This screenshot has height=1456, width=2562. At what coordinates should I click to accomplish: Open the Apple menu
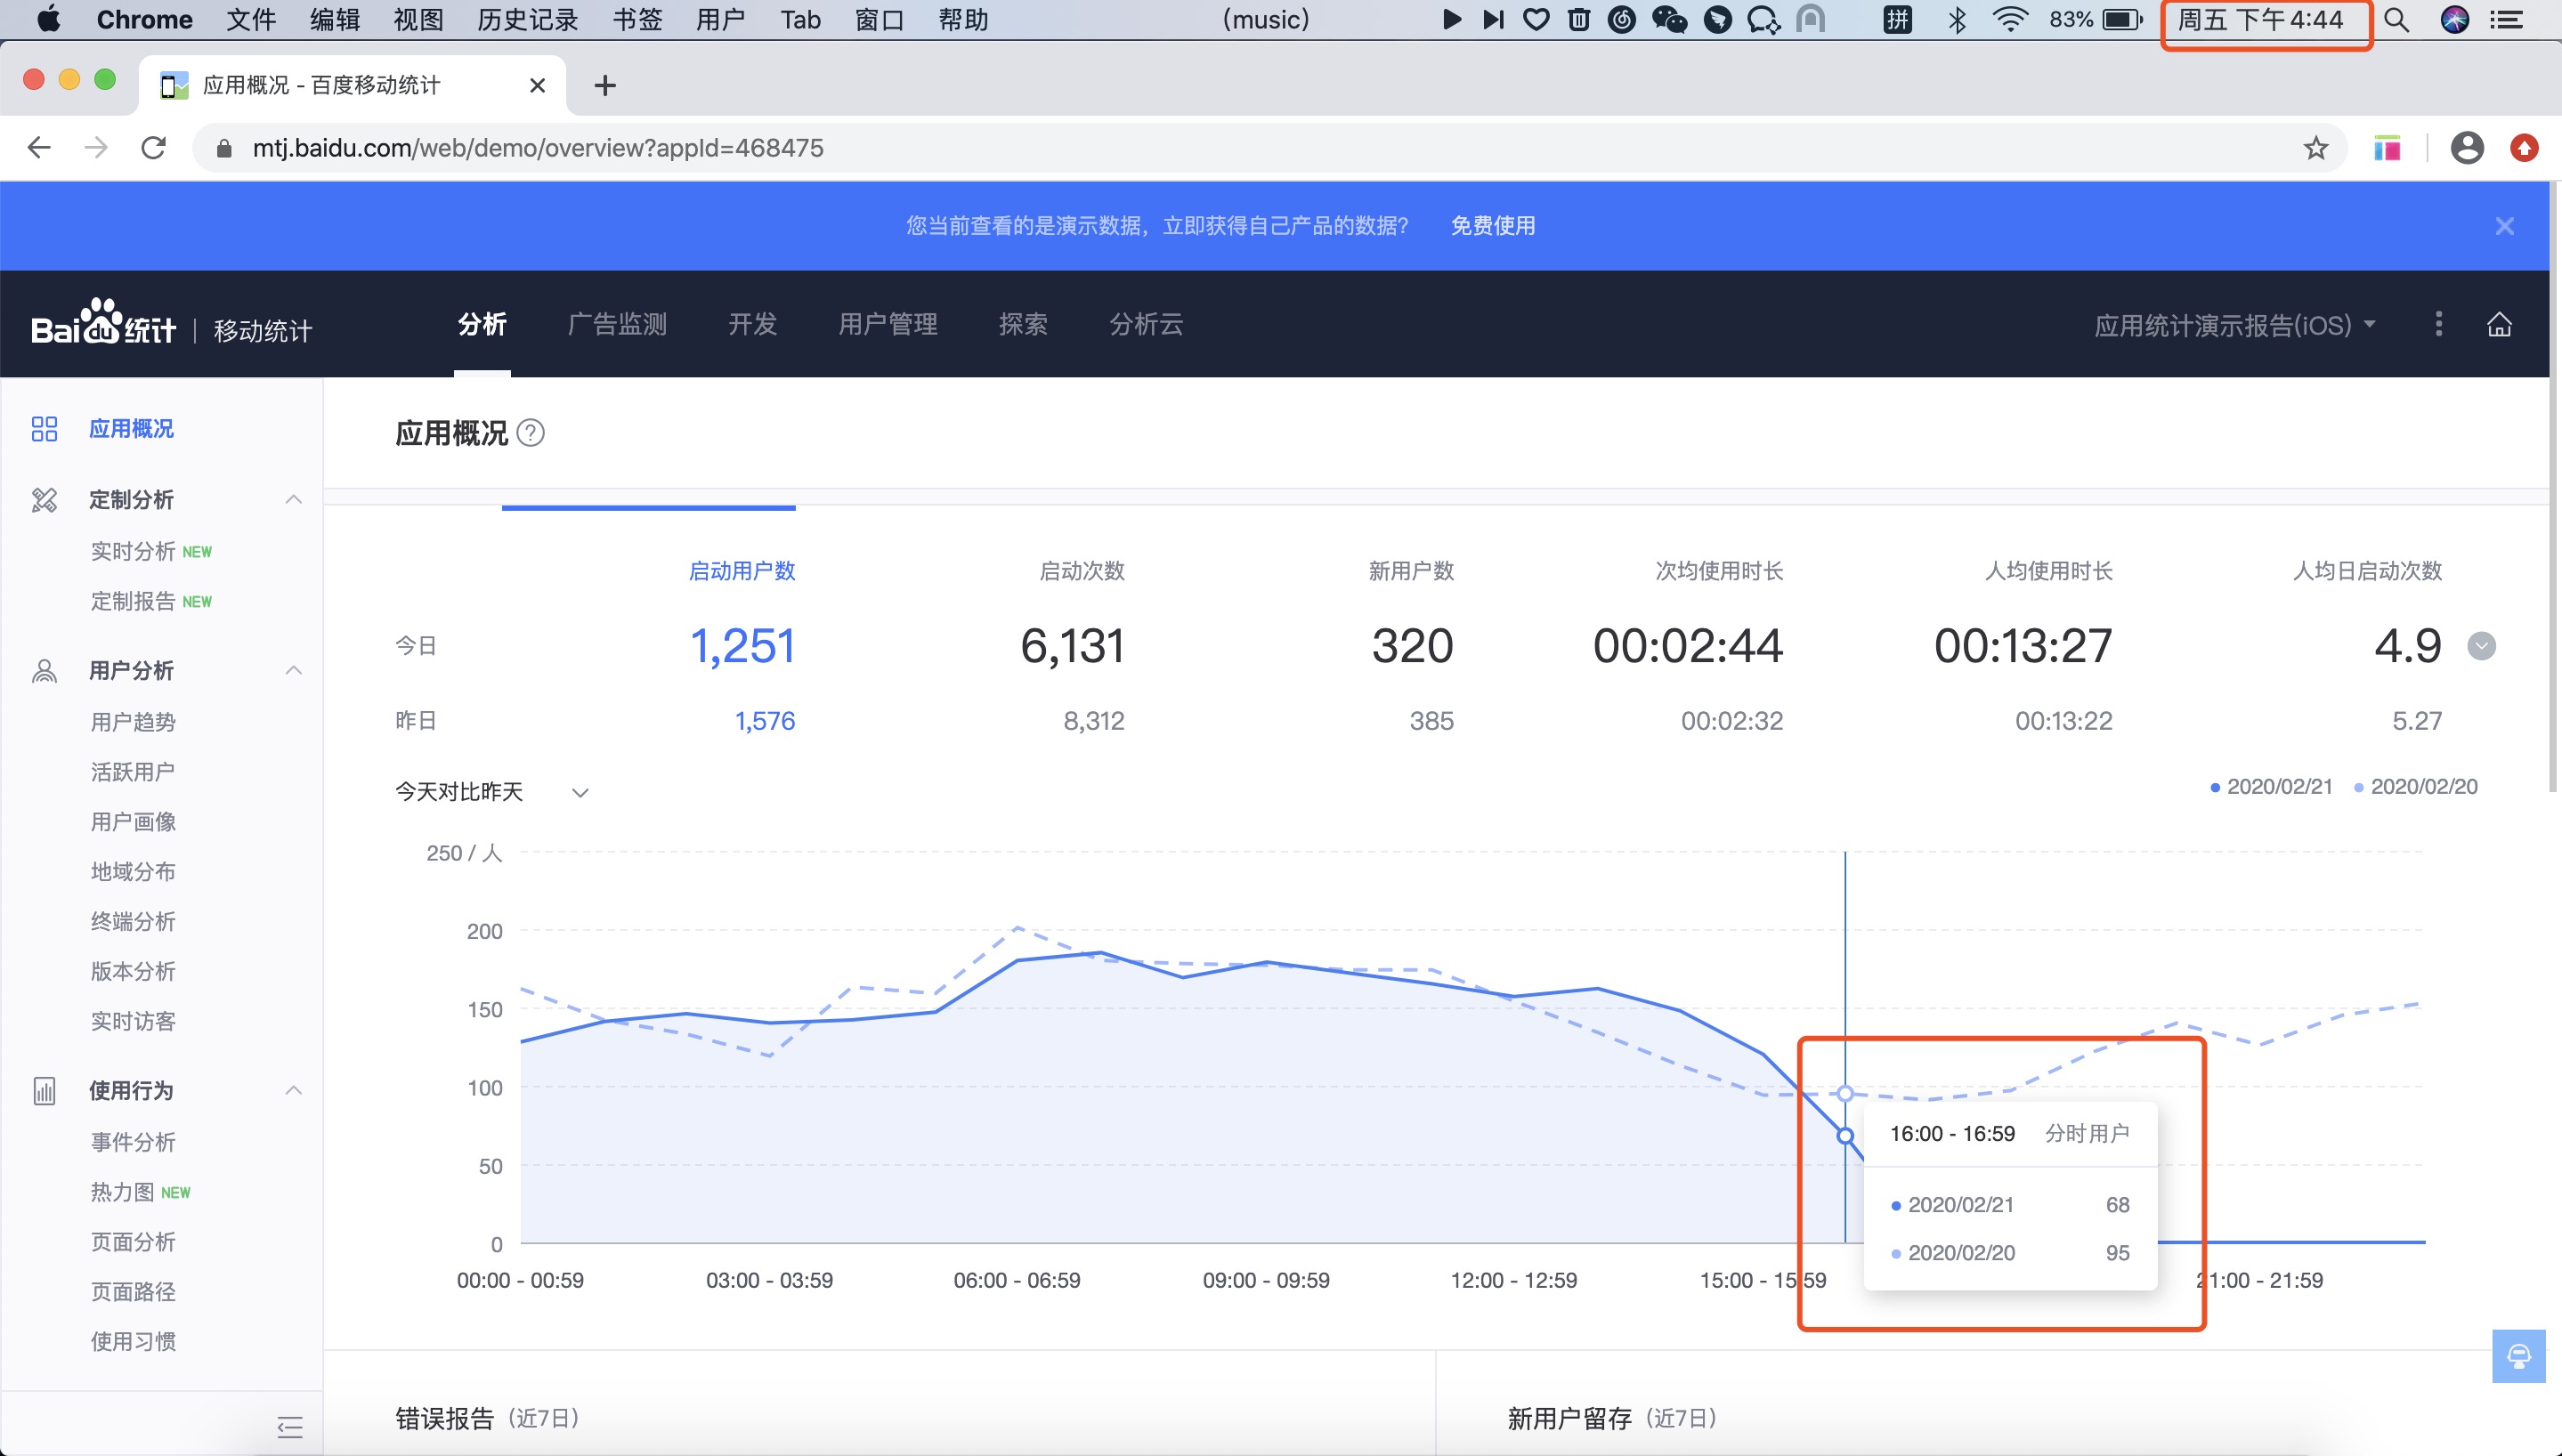click(47, 19)
